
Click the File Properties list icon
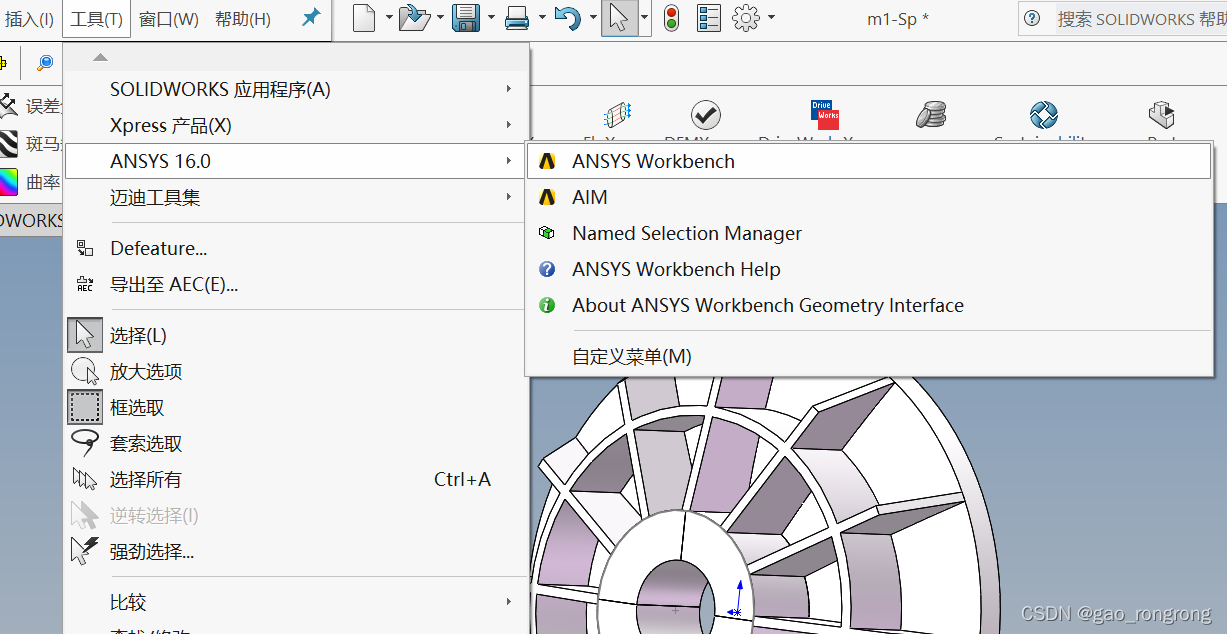click(x=709, y=18)
